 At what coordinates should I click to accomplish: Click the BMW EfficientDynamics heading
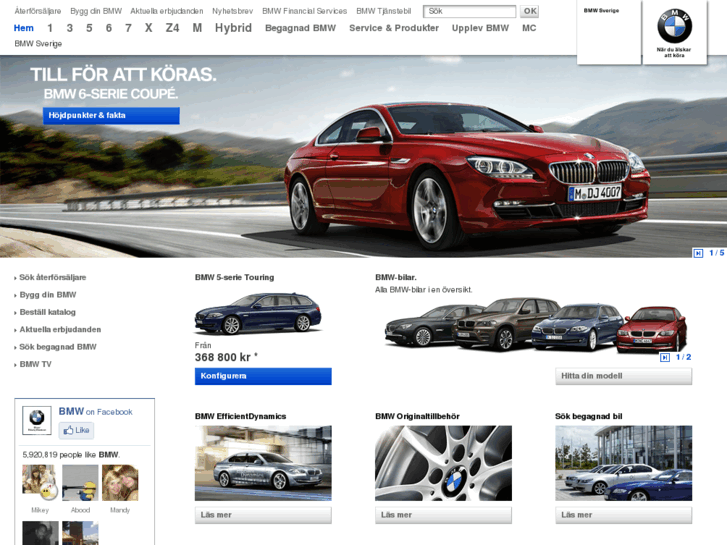[241, 417]
